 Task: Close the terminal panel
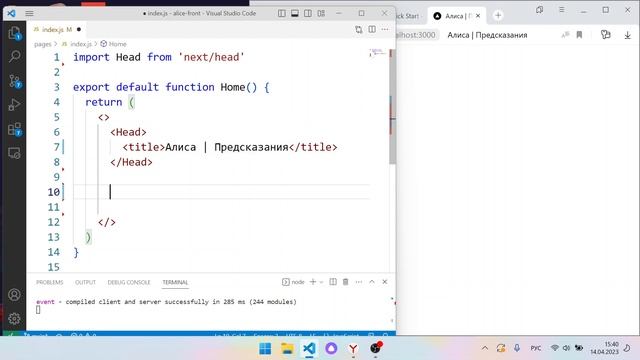tap(384, 282)
